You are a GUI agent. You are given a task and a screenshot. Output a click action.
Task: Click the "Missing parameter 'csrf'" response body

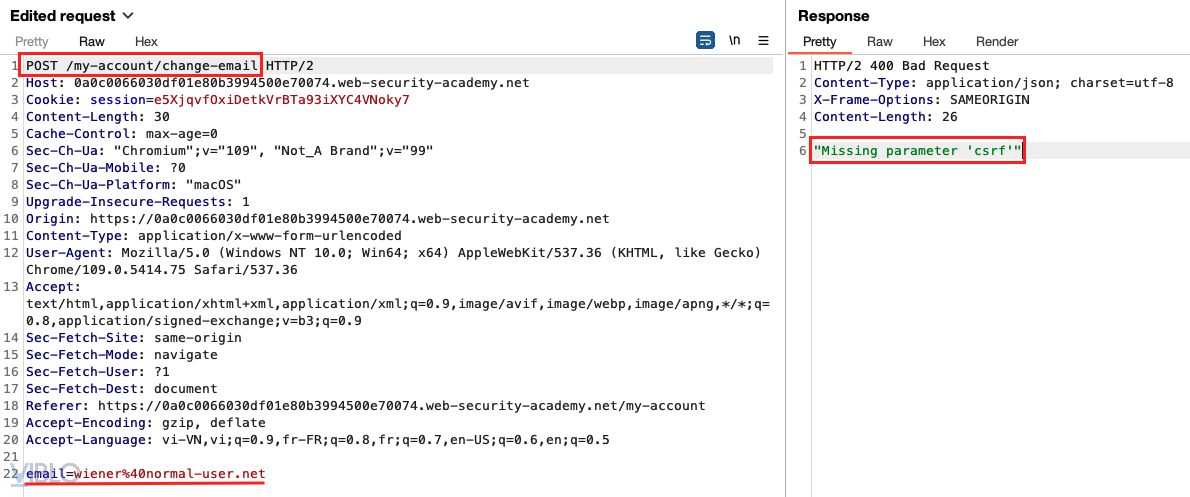(917, 151)
